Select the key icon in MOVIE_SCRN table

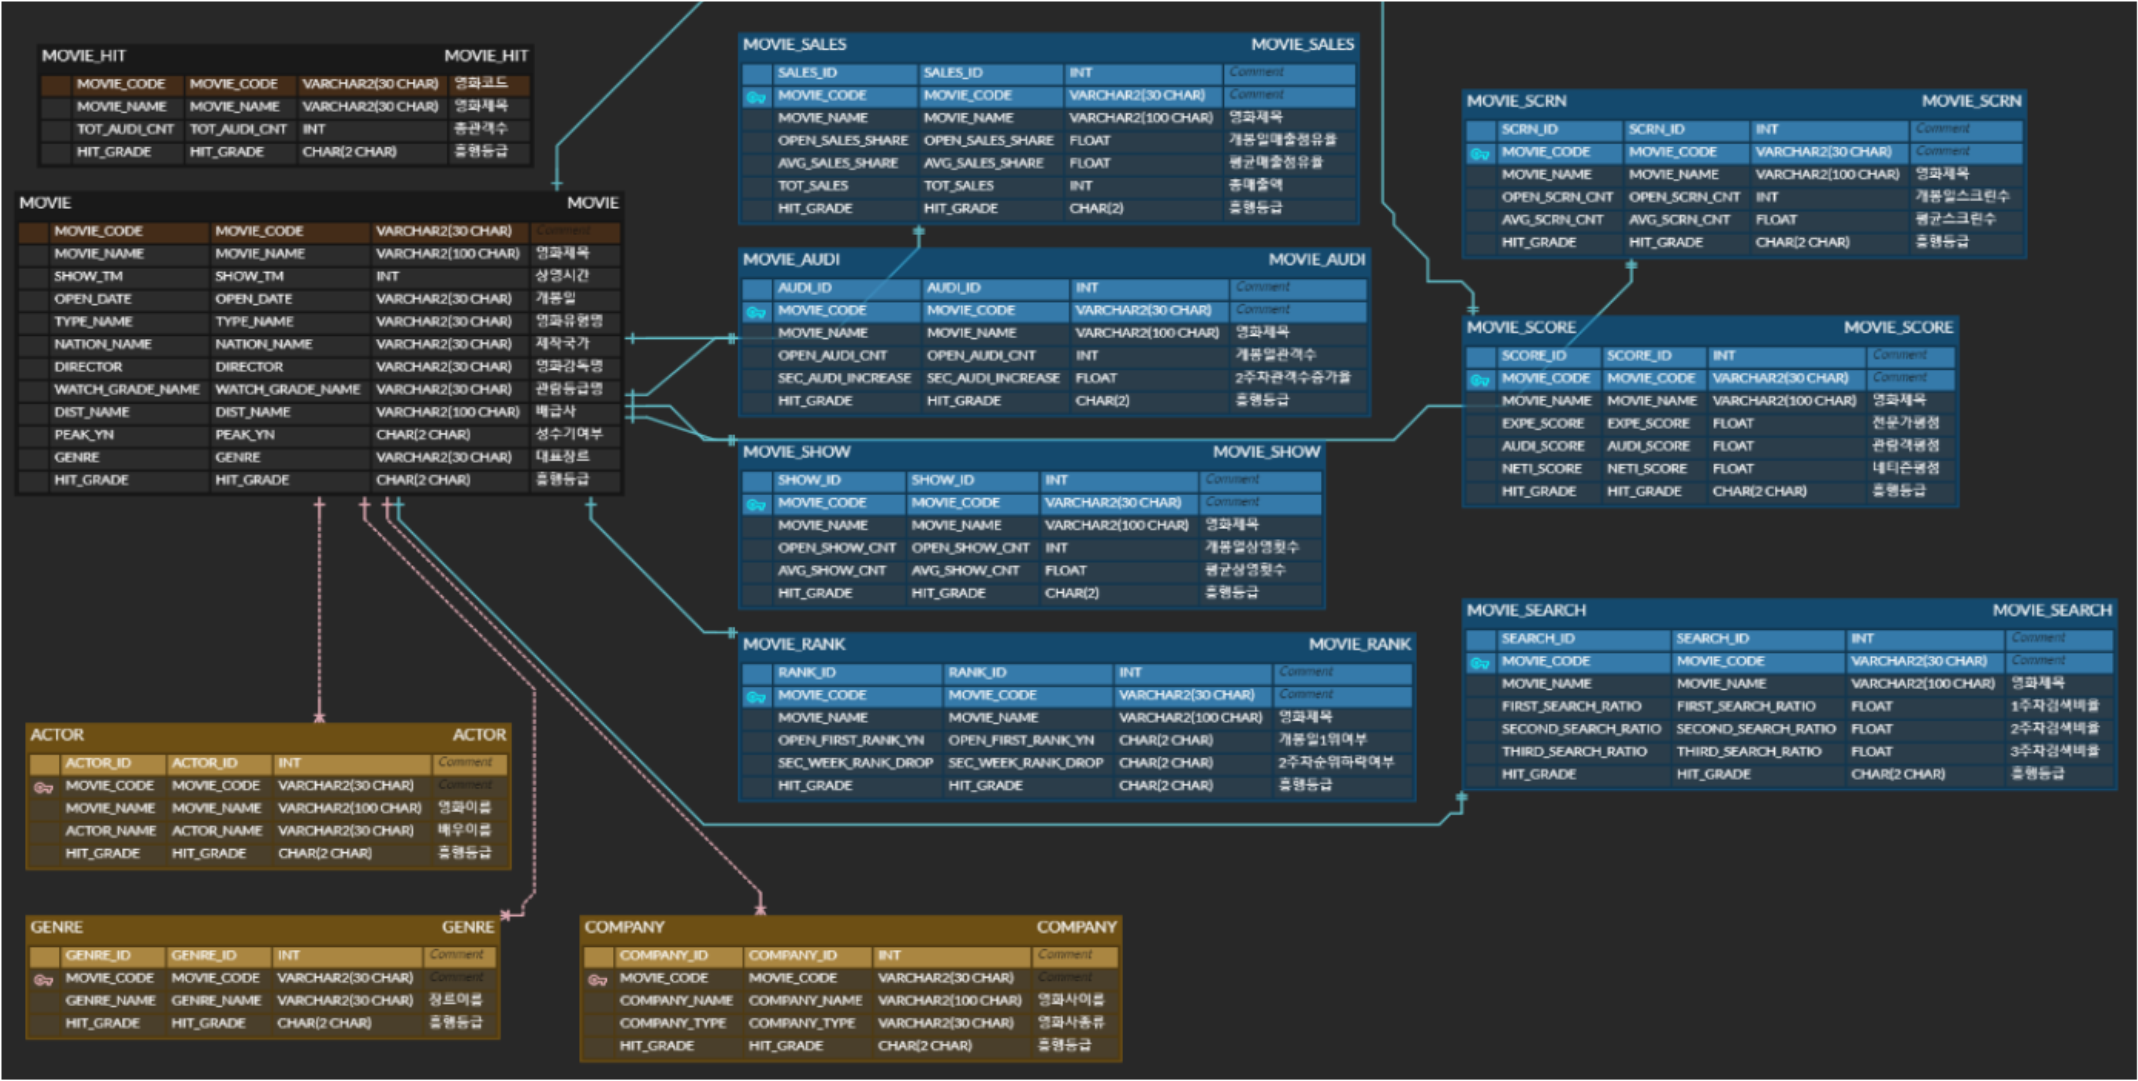pos(1480,153)
